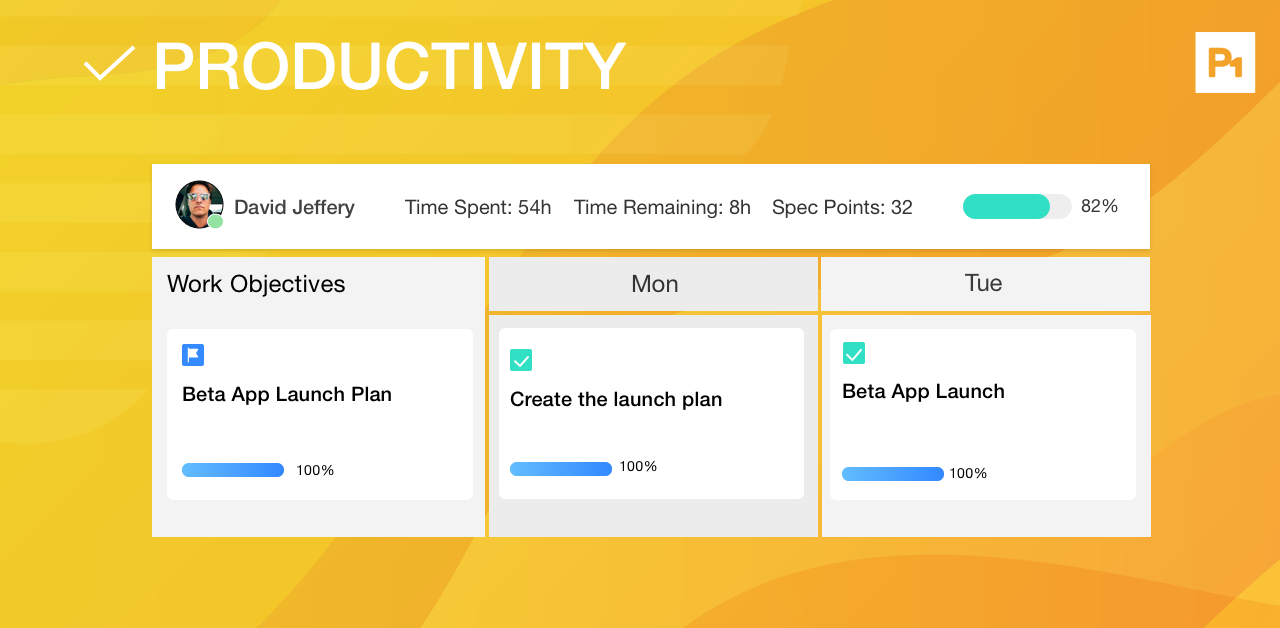1280x628 pixels.
Task: Open the Create the launch plan task
Action: coord(651,413)
